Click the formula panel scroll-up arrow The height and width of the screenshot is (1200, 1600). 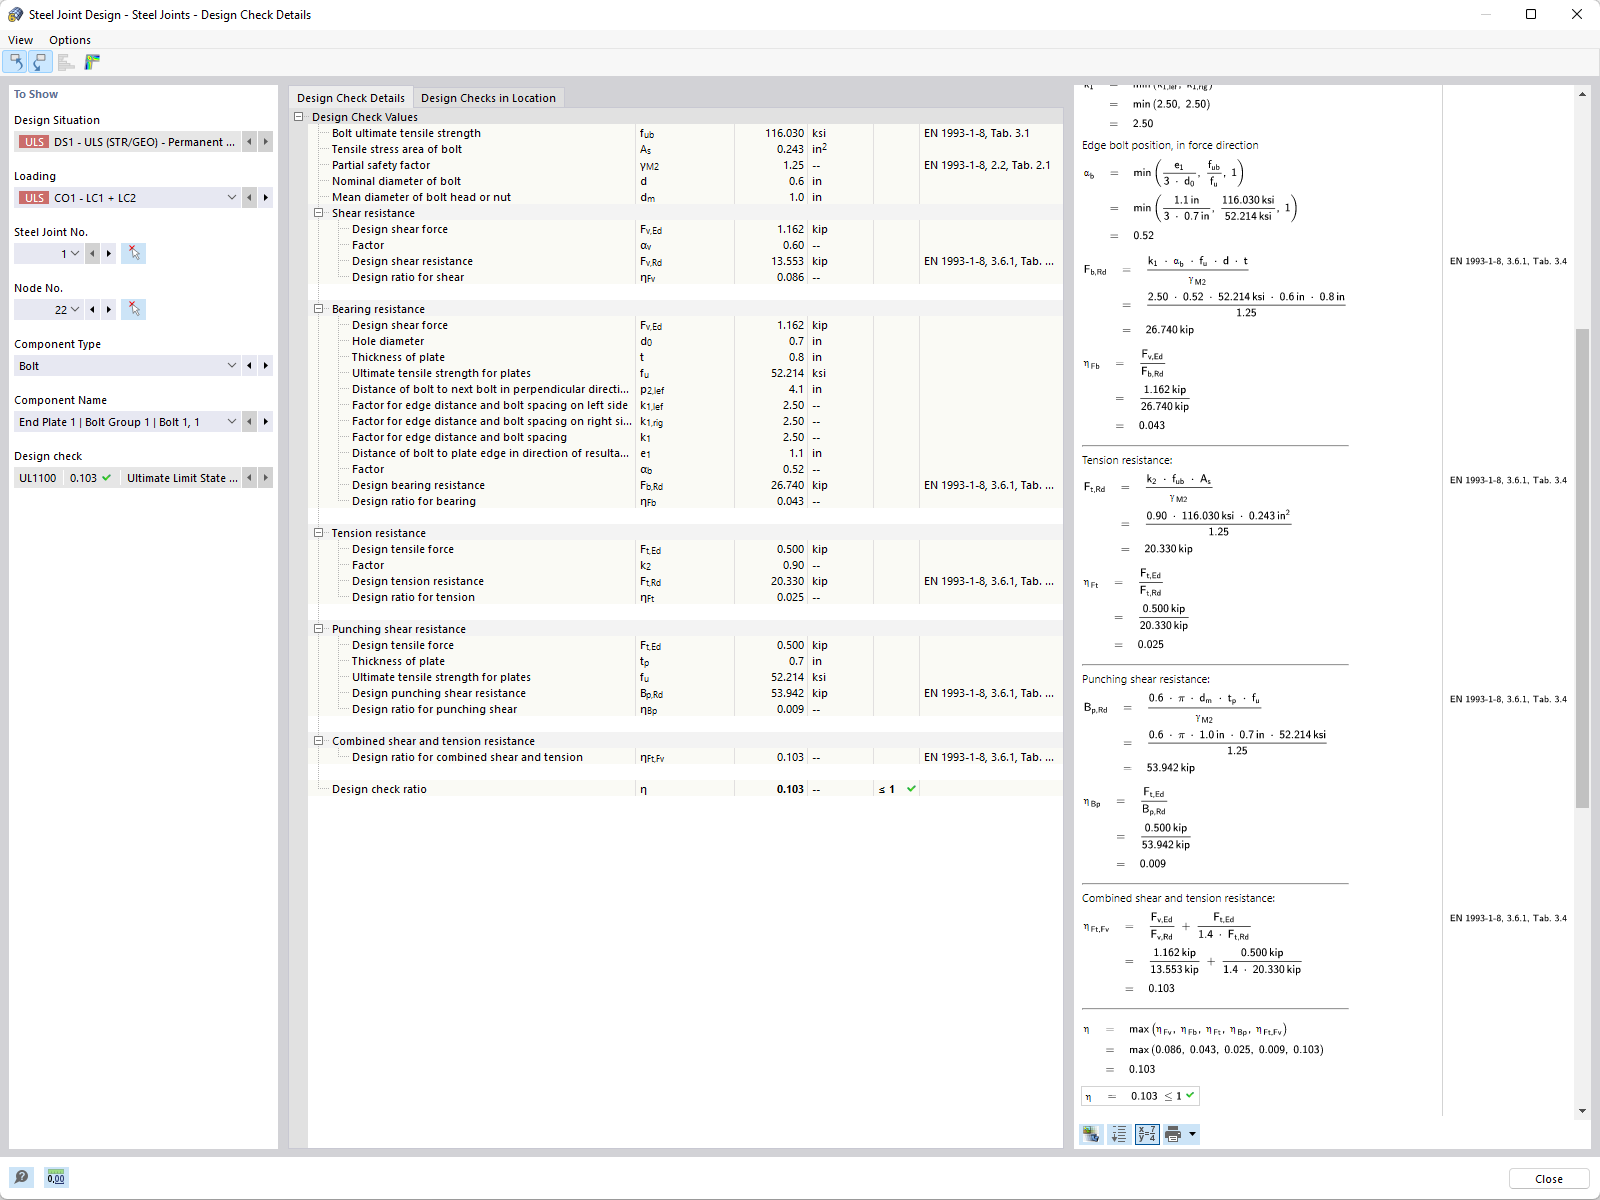click(1582, 94)
